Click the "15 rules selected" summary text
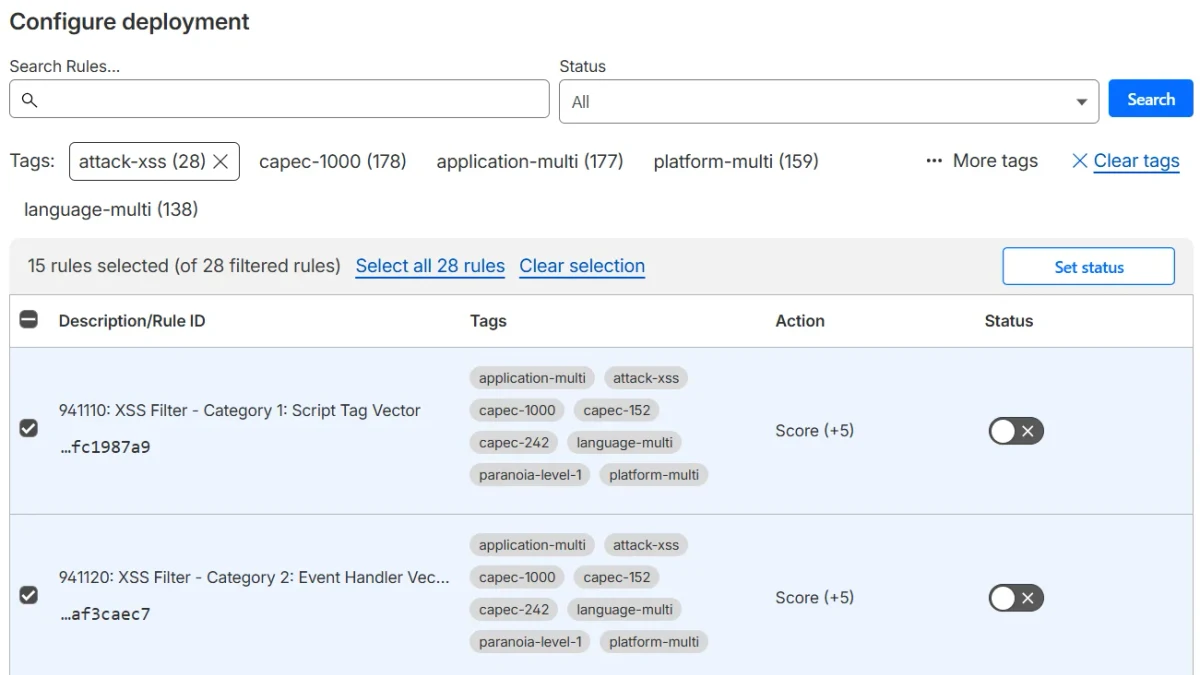Image resolution: width=1200 pixels, height=675 pixels. coord(184,266)
